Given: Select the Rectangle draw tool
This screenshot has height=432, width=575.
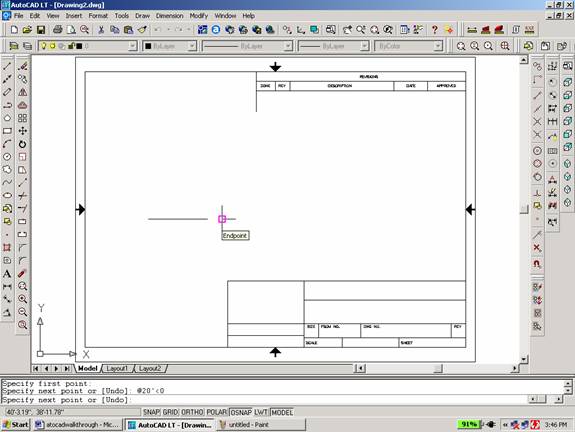Looking at the screenshot, I should tap(7, 131).
